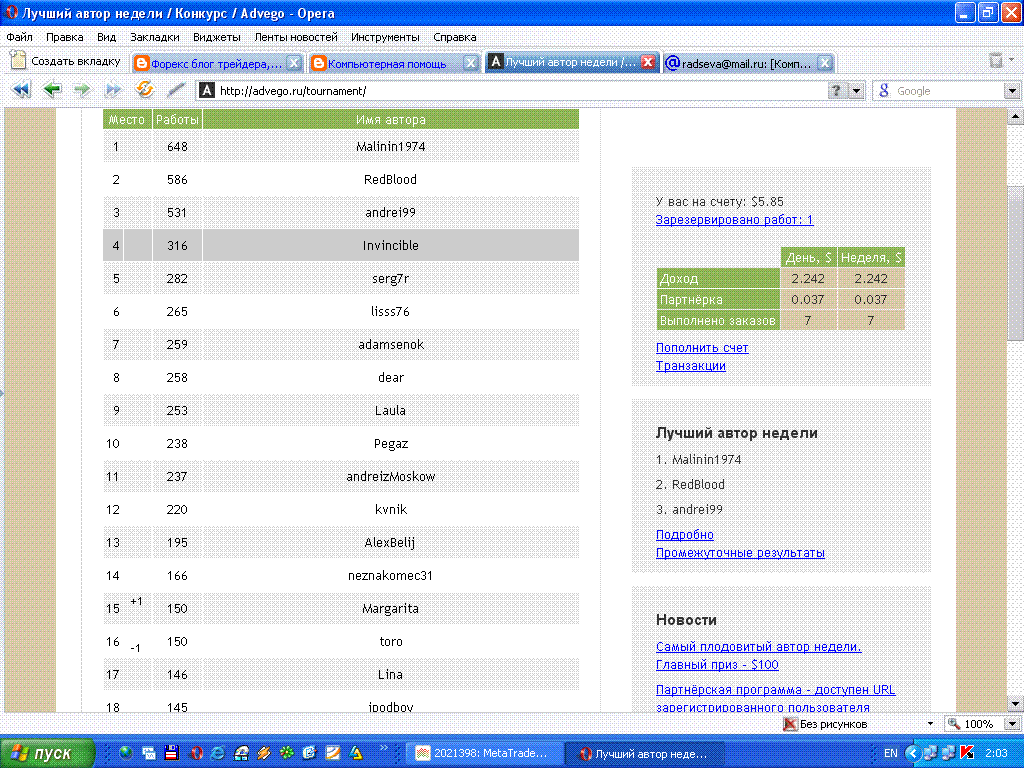The height and width of the screenshot is (768, 1024).
Task: Click the Google icon in the search field
Action: click(884, 90)
